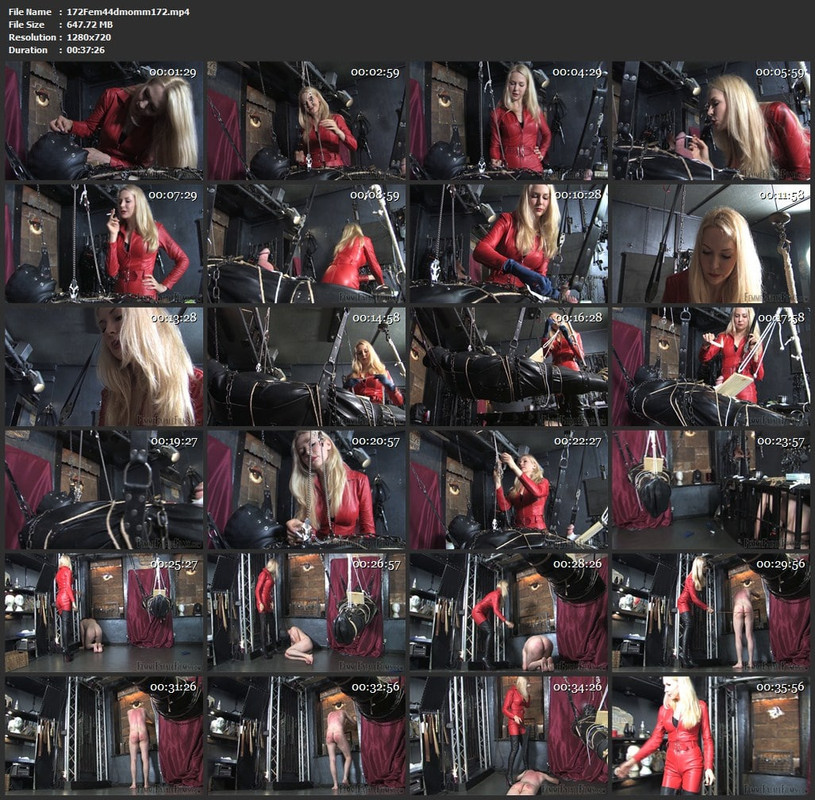Select the file size value 647.72 MB
This screenshot has width=815, height=800.
point(89,24)
